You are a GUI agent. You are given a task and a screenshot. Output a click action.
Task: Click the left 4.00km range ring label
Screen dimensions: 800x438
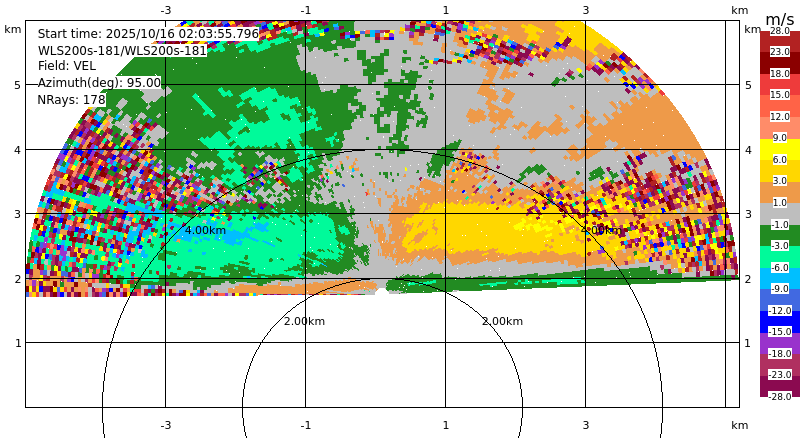(205, 230)
